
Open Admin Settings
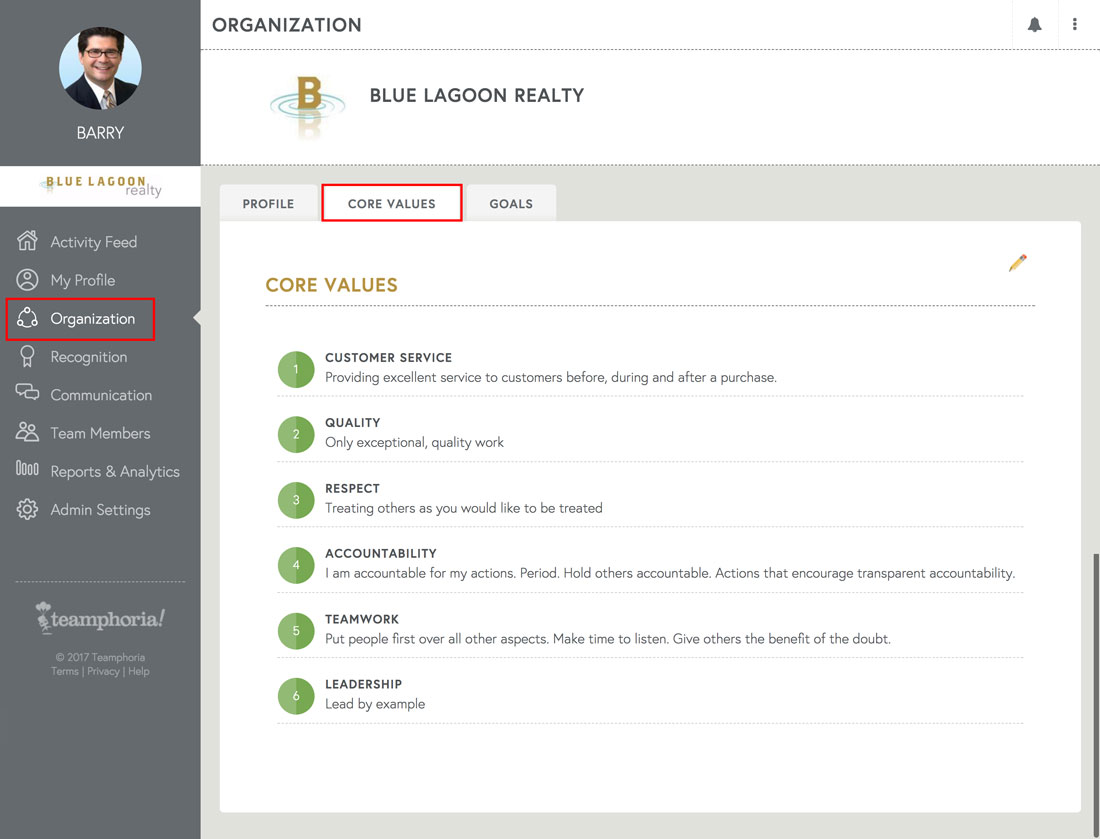click(x=100, y=510)
